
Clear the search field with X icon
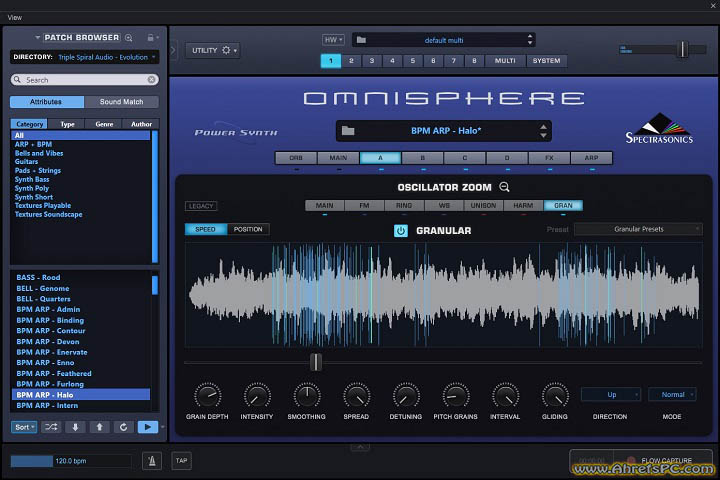pyautogui.click(x=152, y=79)
